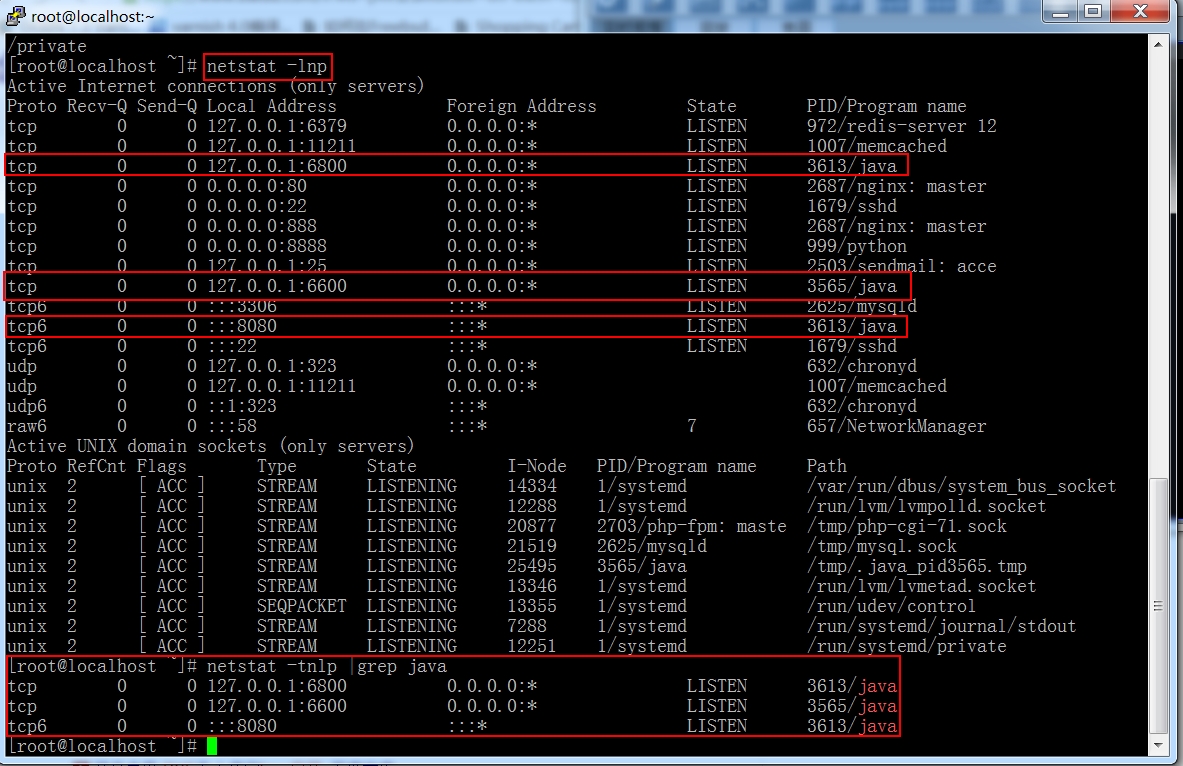Select the nginx master row on 0.0.0.0:80
This screenshot has width=1183, height=766.
496,186
